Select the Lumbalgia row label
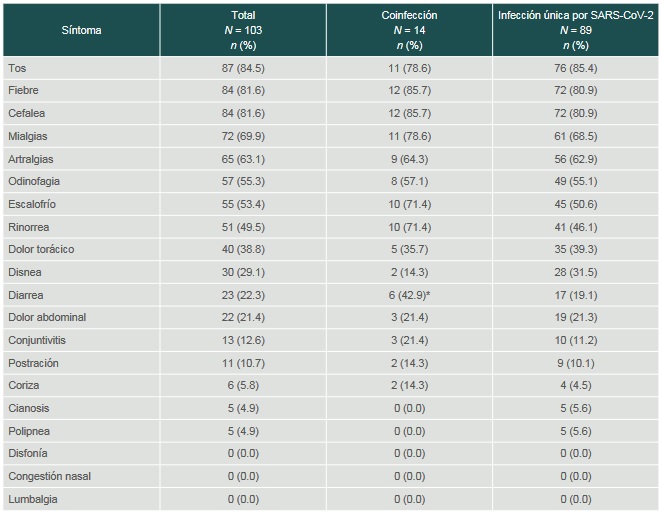Viewport: 663px width, 512px height. [32, 499]
